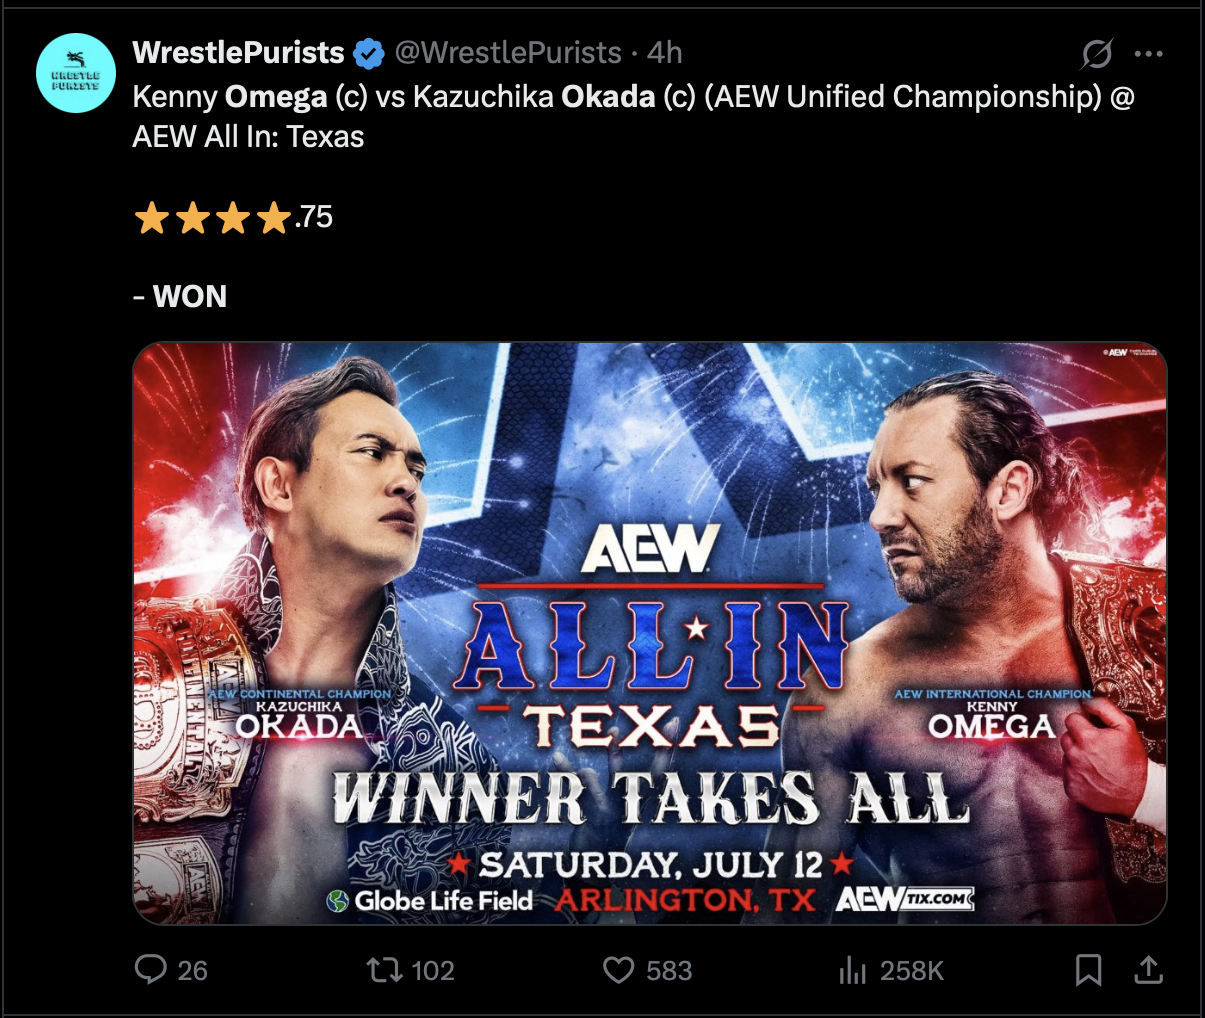This screenshot has width=1205, height=1018.
Task: Open the 4h timestamp permalink
Action: 664,53
